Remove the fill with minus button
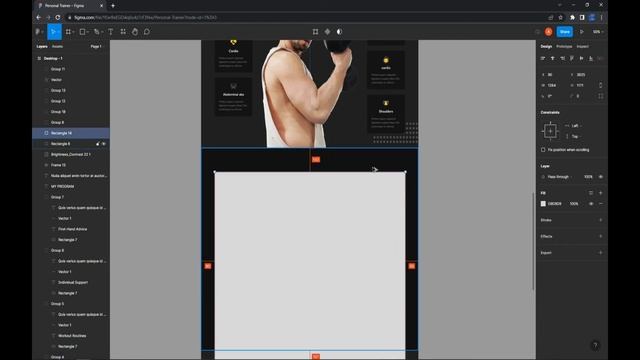 coord(600,204)
